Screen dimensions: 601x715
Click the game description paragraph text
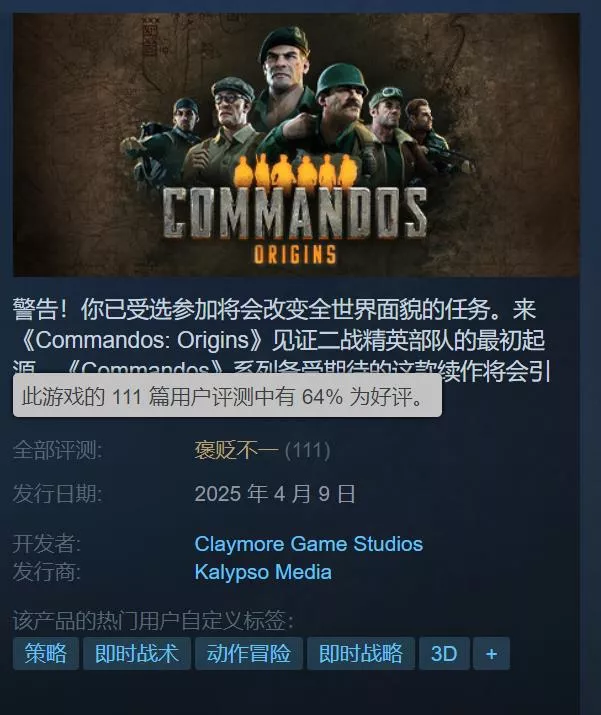(283, 341)
